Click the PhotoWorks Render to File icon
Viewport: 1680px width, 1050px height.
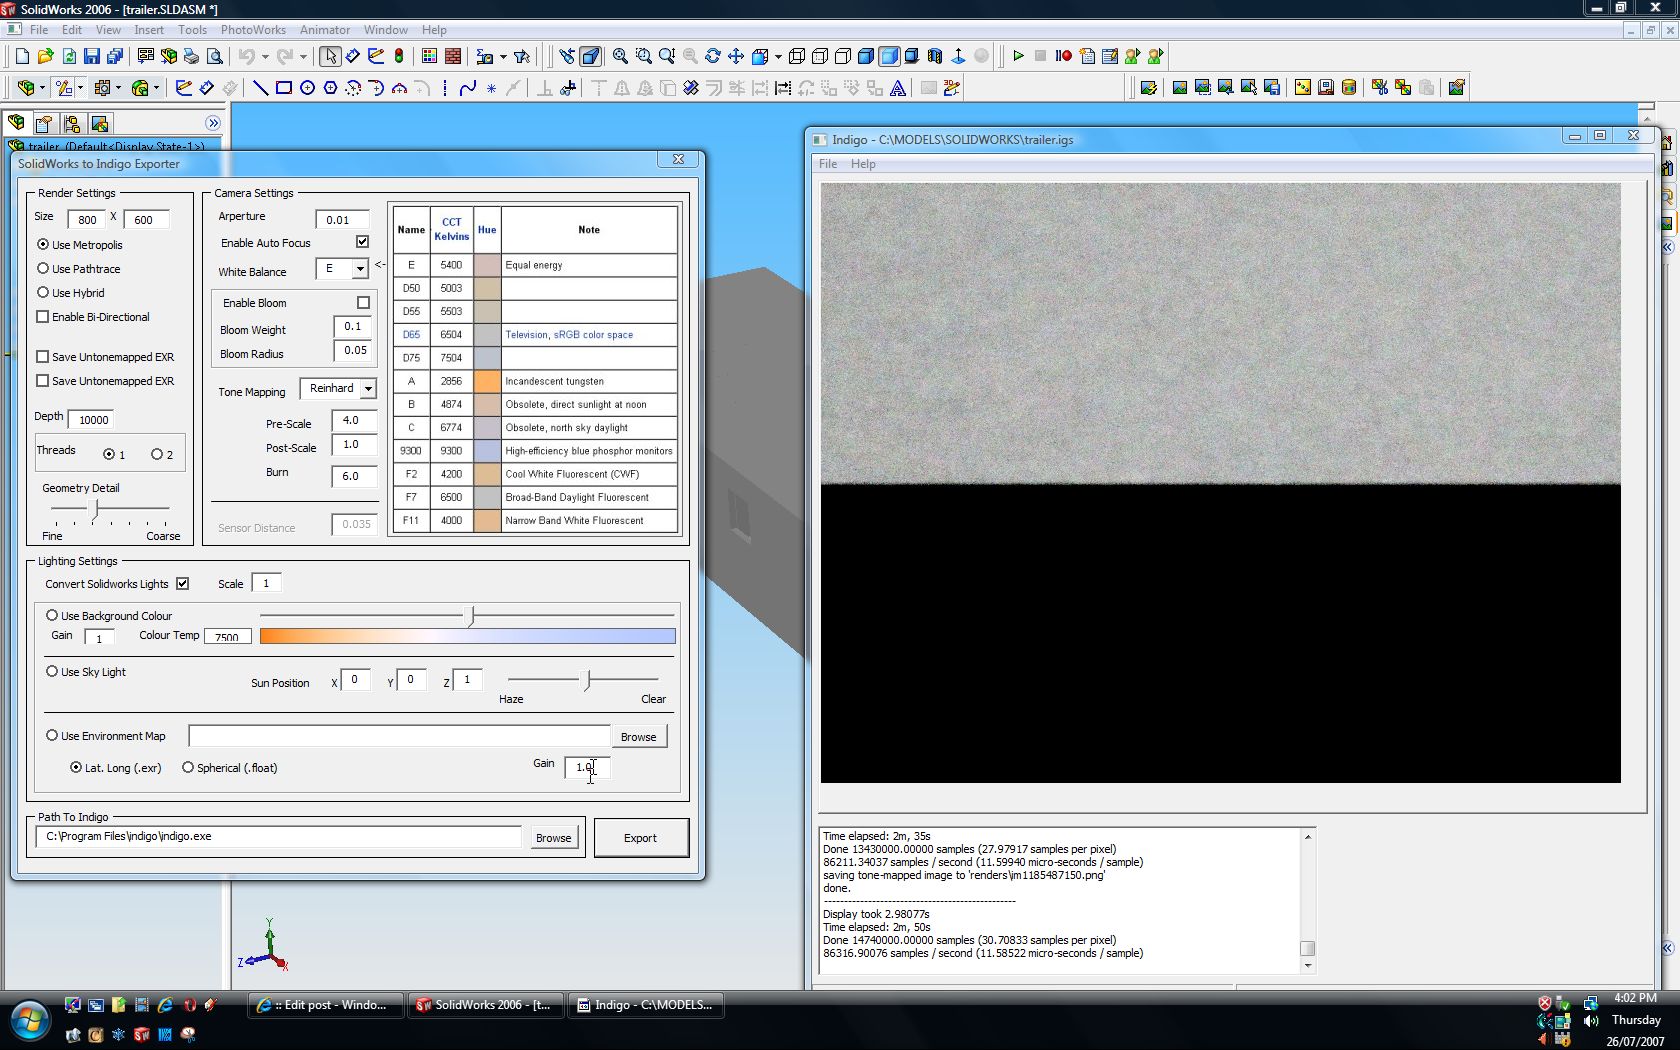pos(1272,88)
